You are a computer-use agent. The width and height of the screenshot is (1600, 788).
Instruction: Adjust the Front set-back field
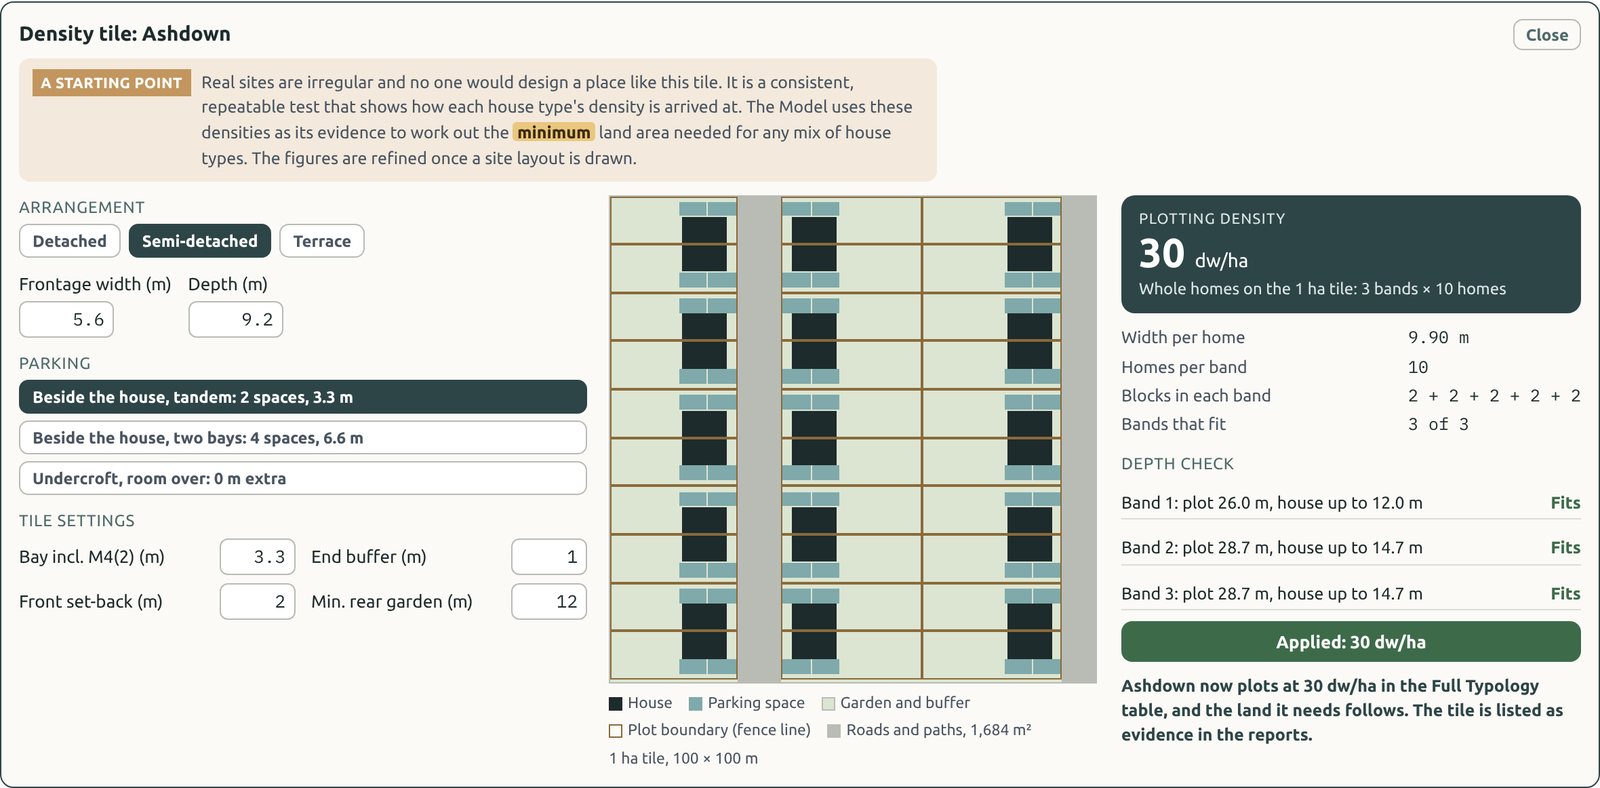click(x=258, y=601)
